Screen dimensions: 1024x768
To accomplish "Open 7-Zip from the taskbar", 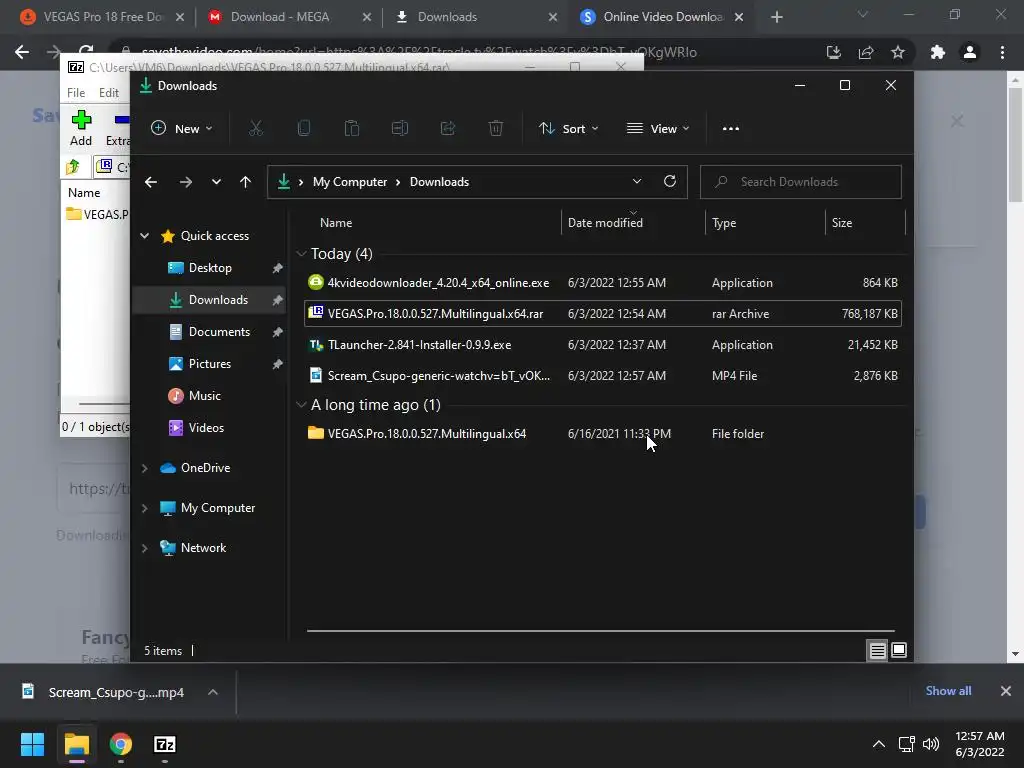I will [165, 744].
